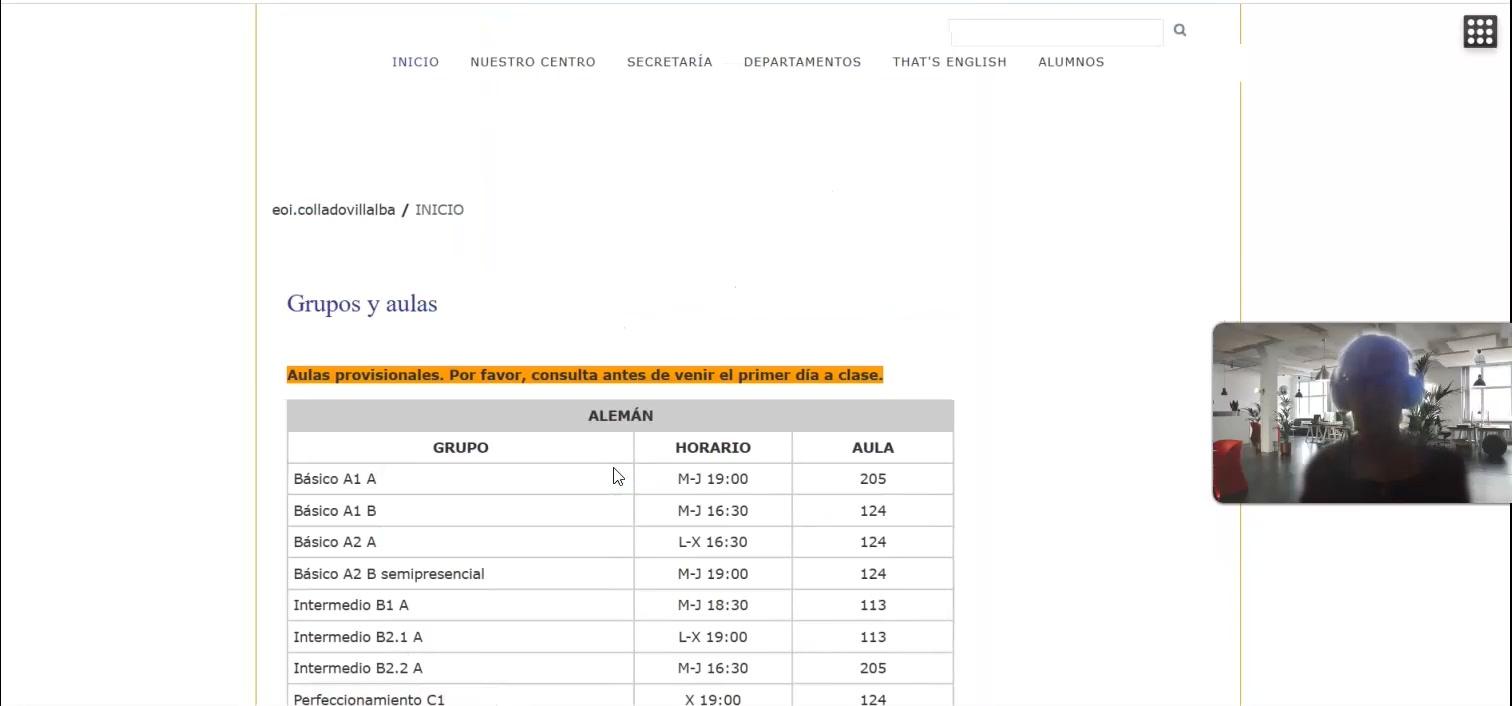
Task: Click the M-J 18:30 schedule cell
Action: [713, 605]
